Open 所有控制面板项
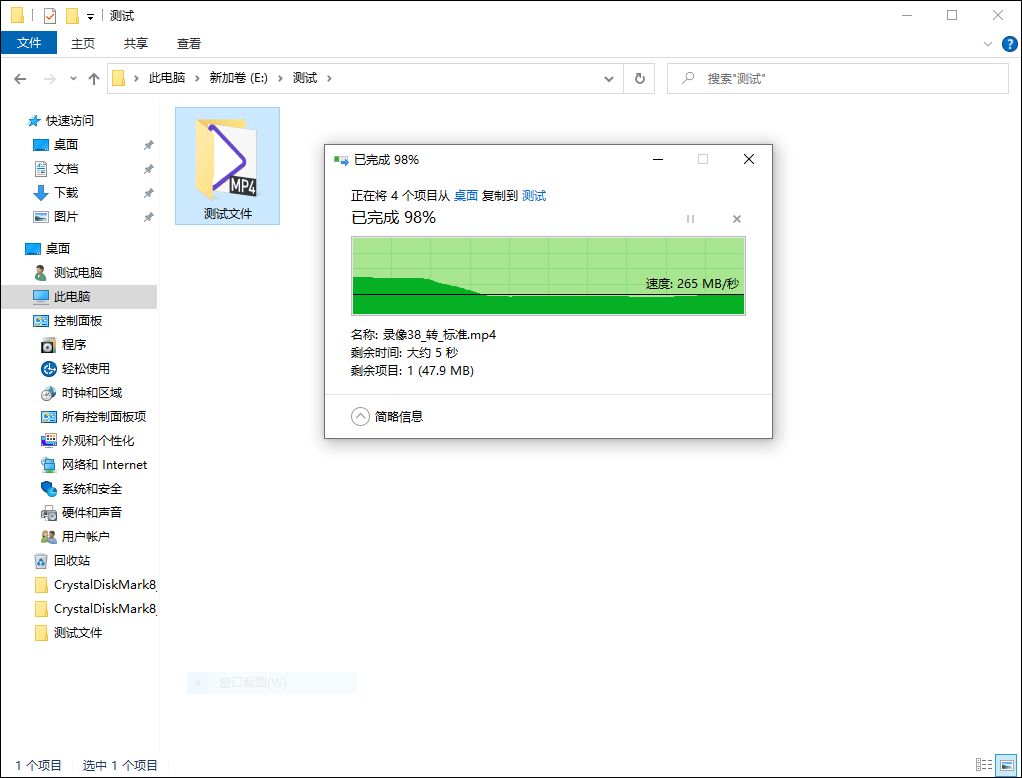The width and height of the screenshot is (1022, 778). [104, 416]
